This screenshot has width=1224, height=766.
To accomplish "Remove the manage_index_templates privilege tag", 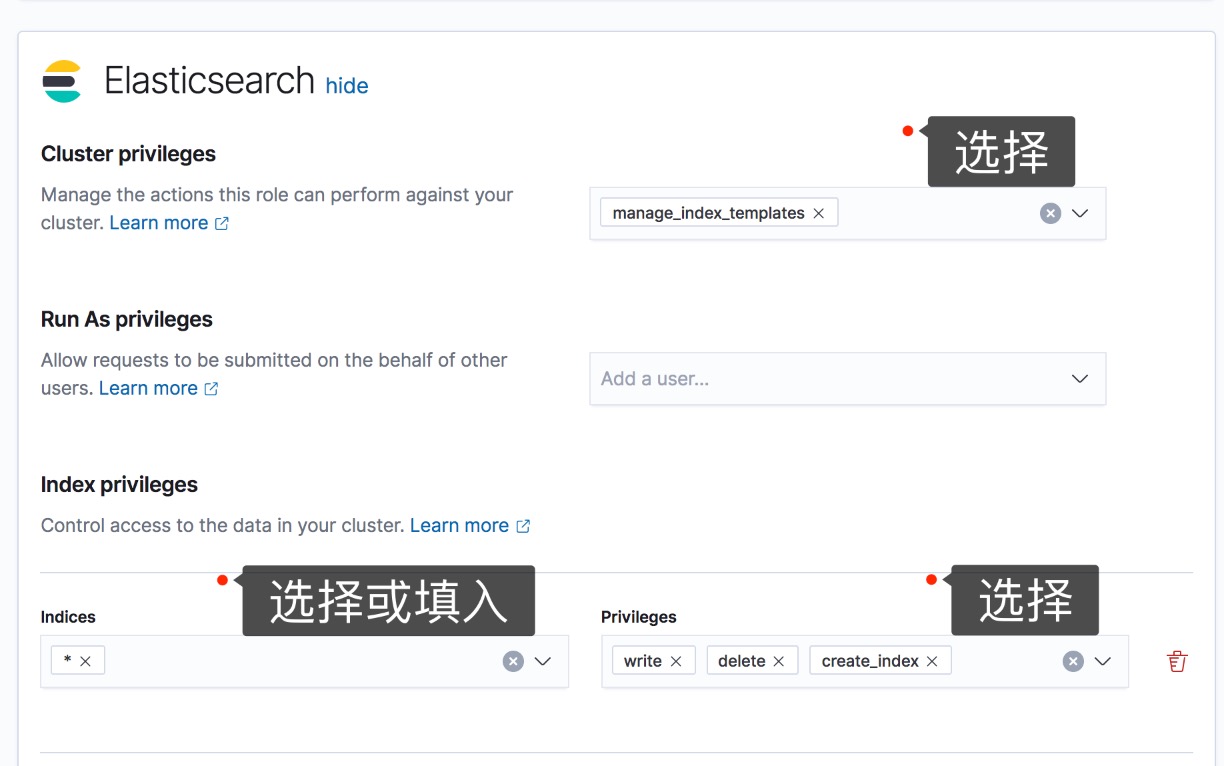I will [818, 213].
